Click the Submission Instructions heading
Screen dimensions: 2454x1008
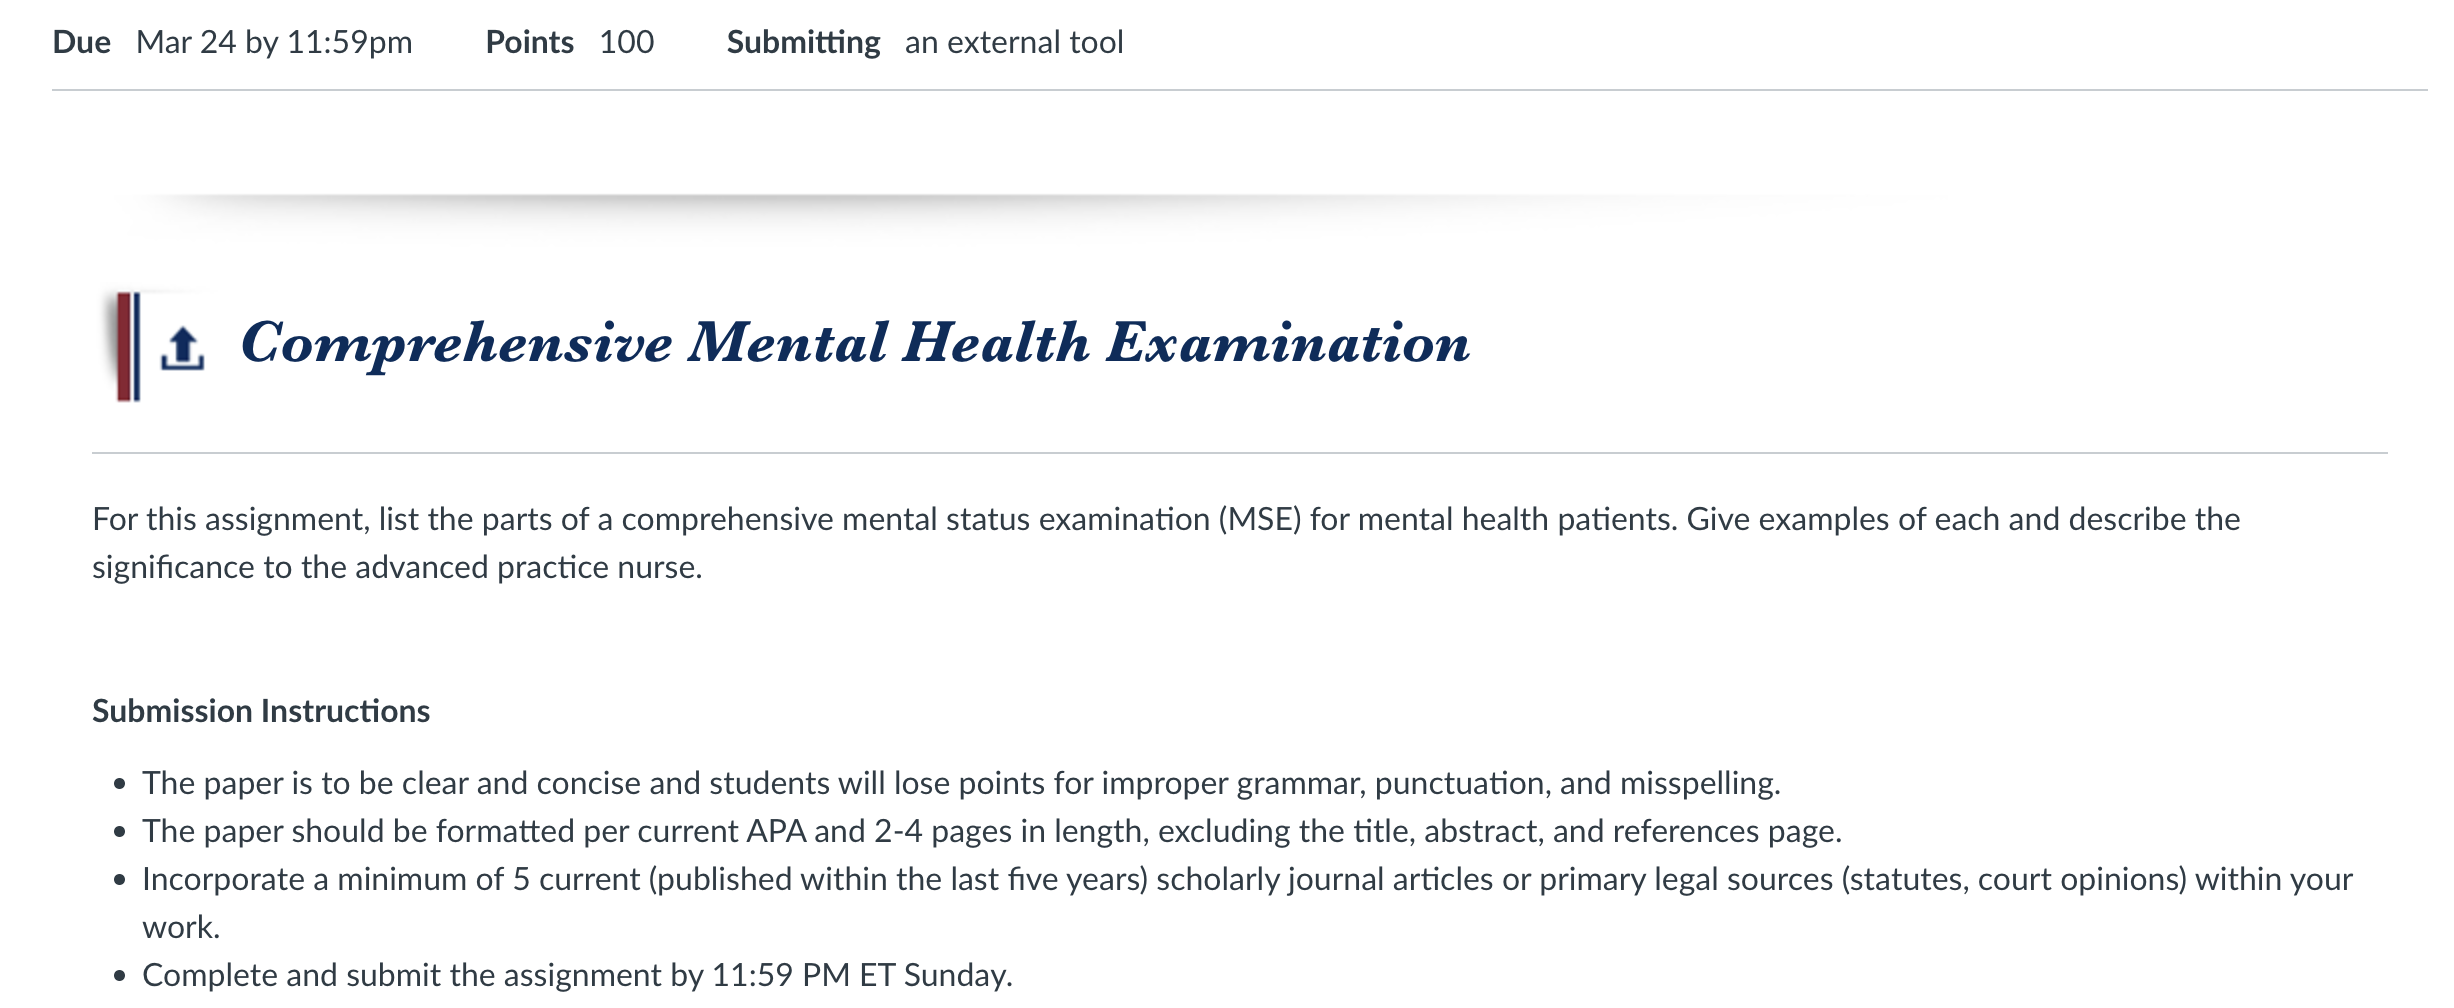click(261, 711)
